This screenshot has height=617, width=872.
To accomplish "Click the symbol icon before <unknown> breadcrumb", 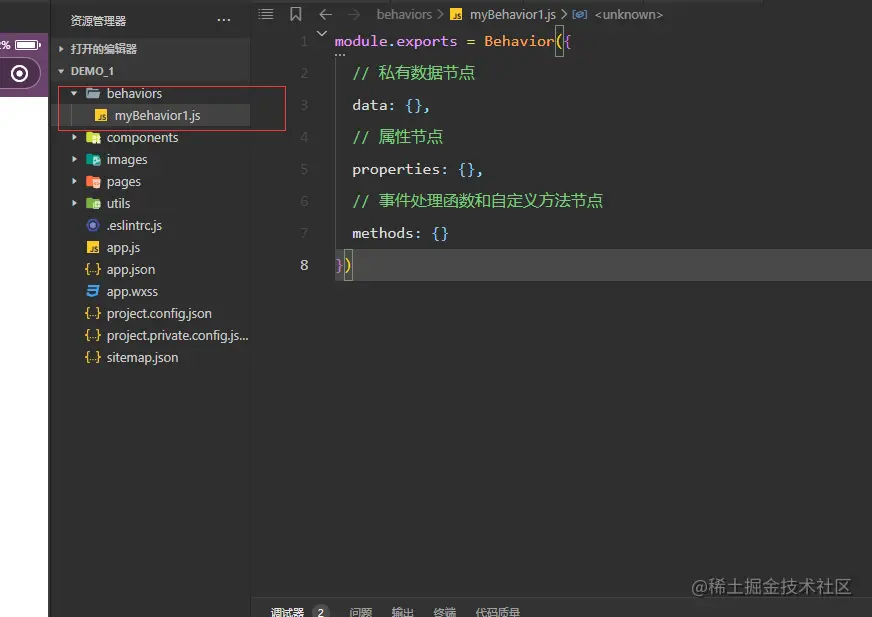I will click(x=579, y=14).
